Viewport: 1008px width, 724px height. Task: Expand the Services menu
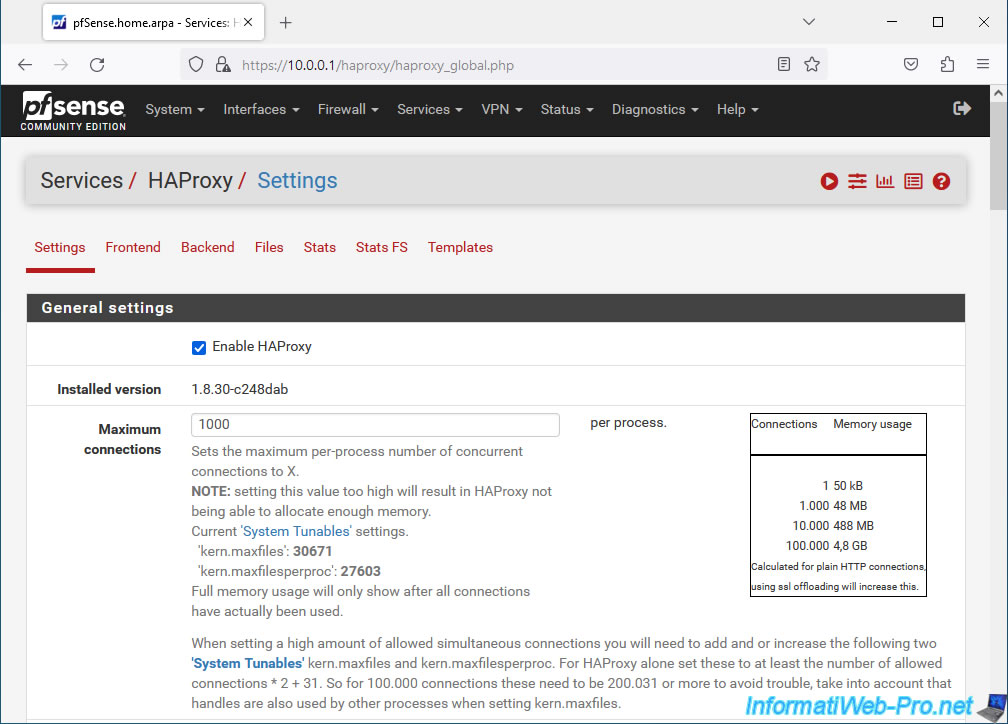pyautogui.click(x=429, y=109)
